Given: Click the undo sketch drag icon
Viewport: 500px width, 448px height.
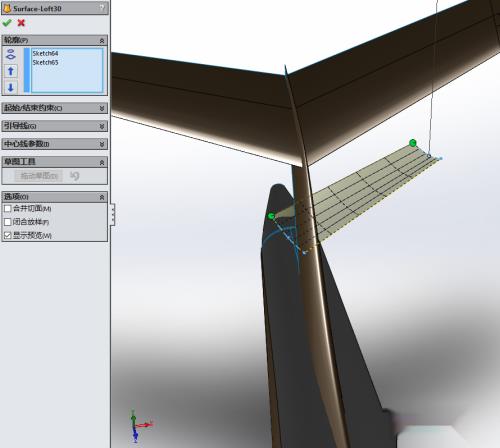Looking at the screenshot, I should click(x=75, y=176).
